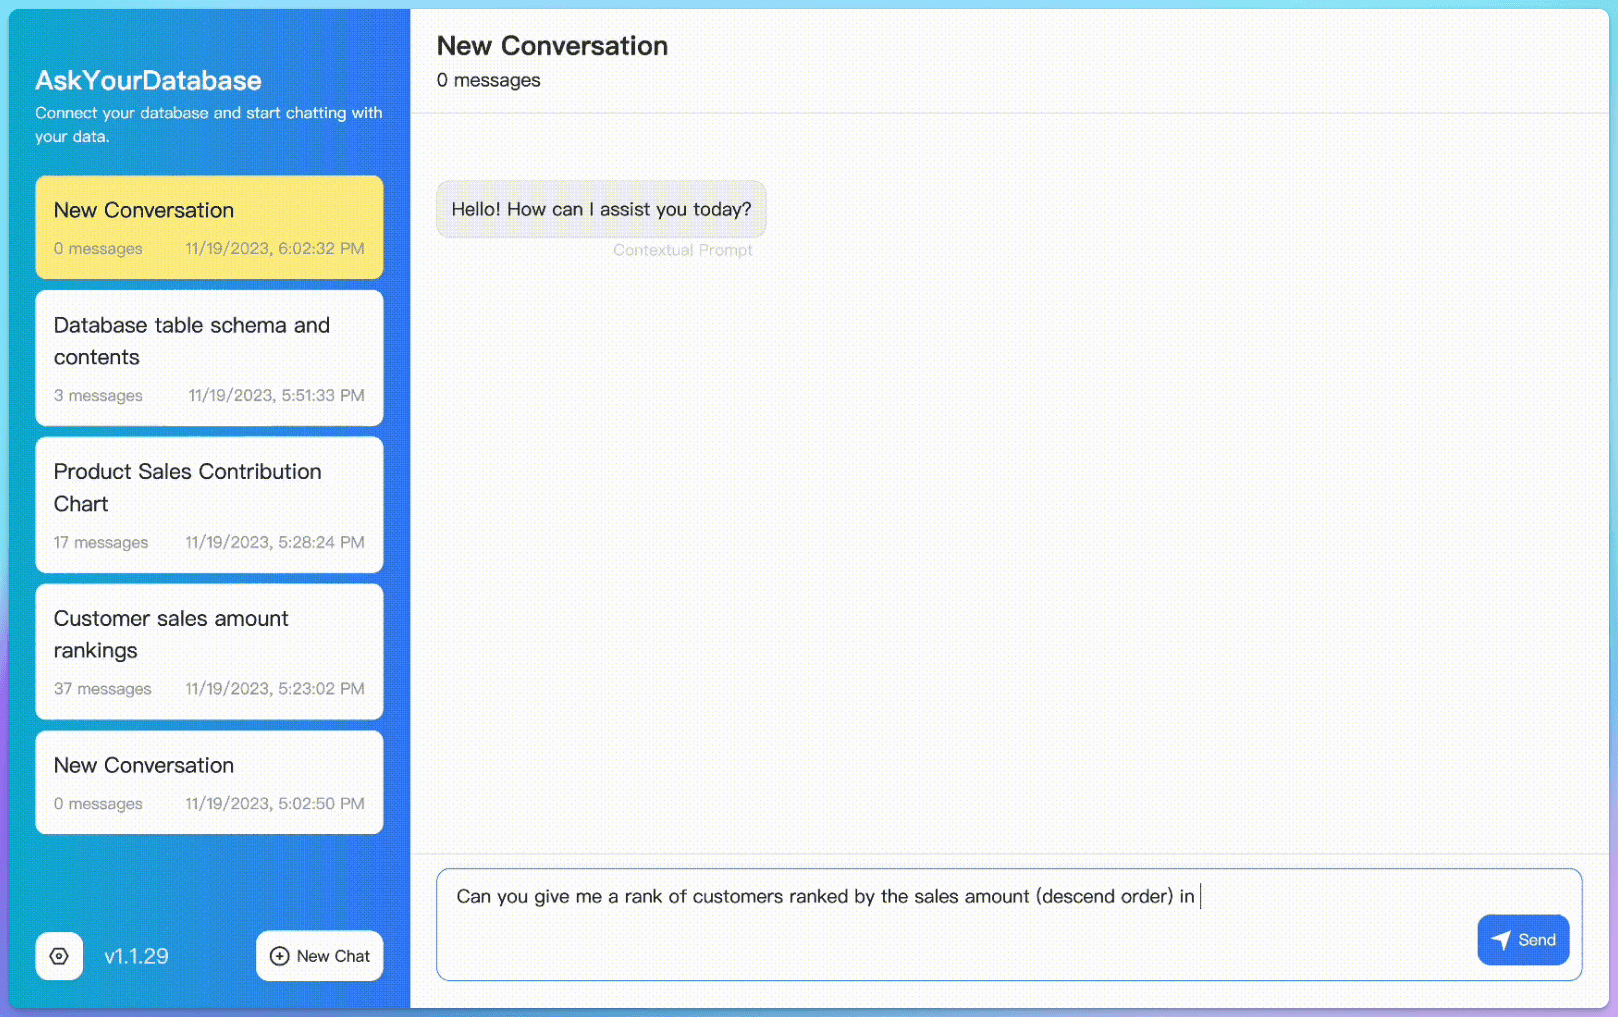This screenshot has width=1618, height=1017.
Task: Click the 'Hello! How can I assist you today?' bubble
Action: pyautogui.click(x=601, y=209)
